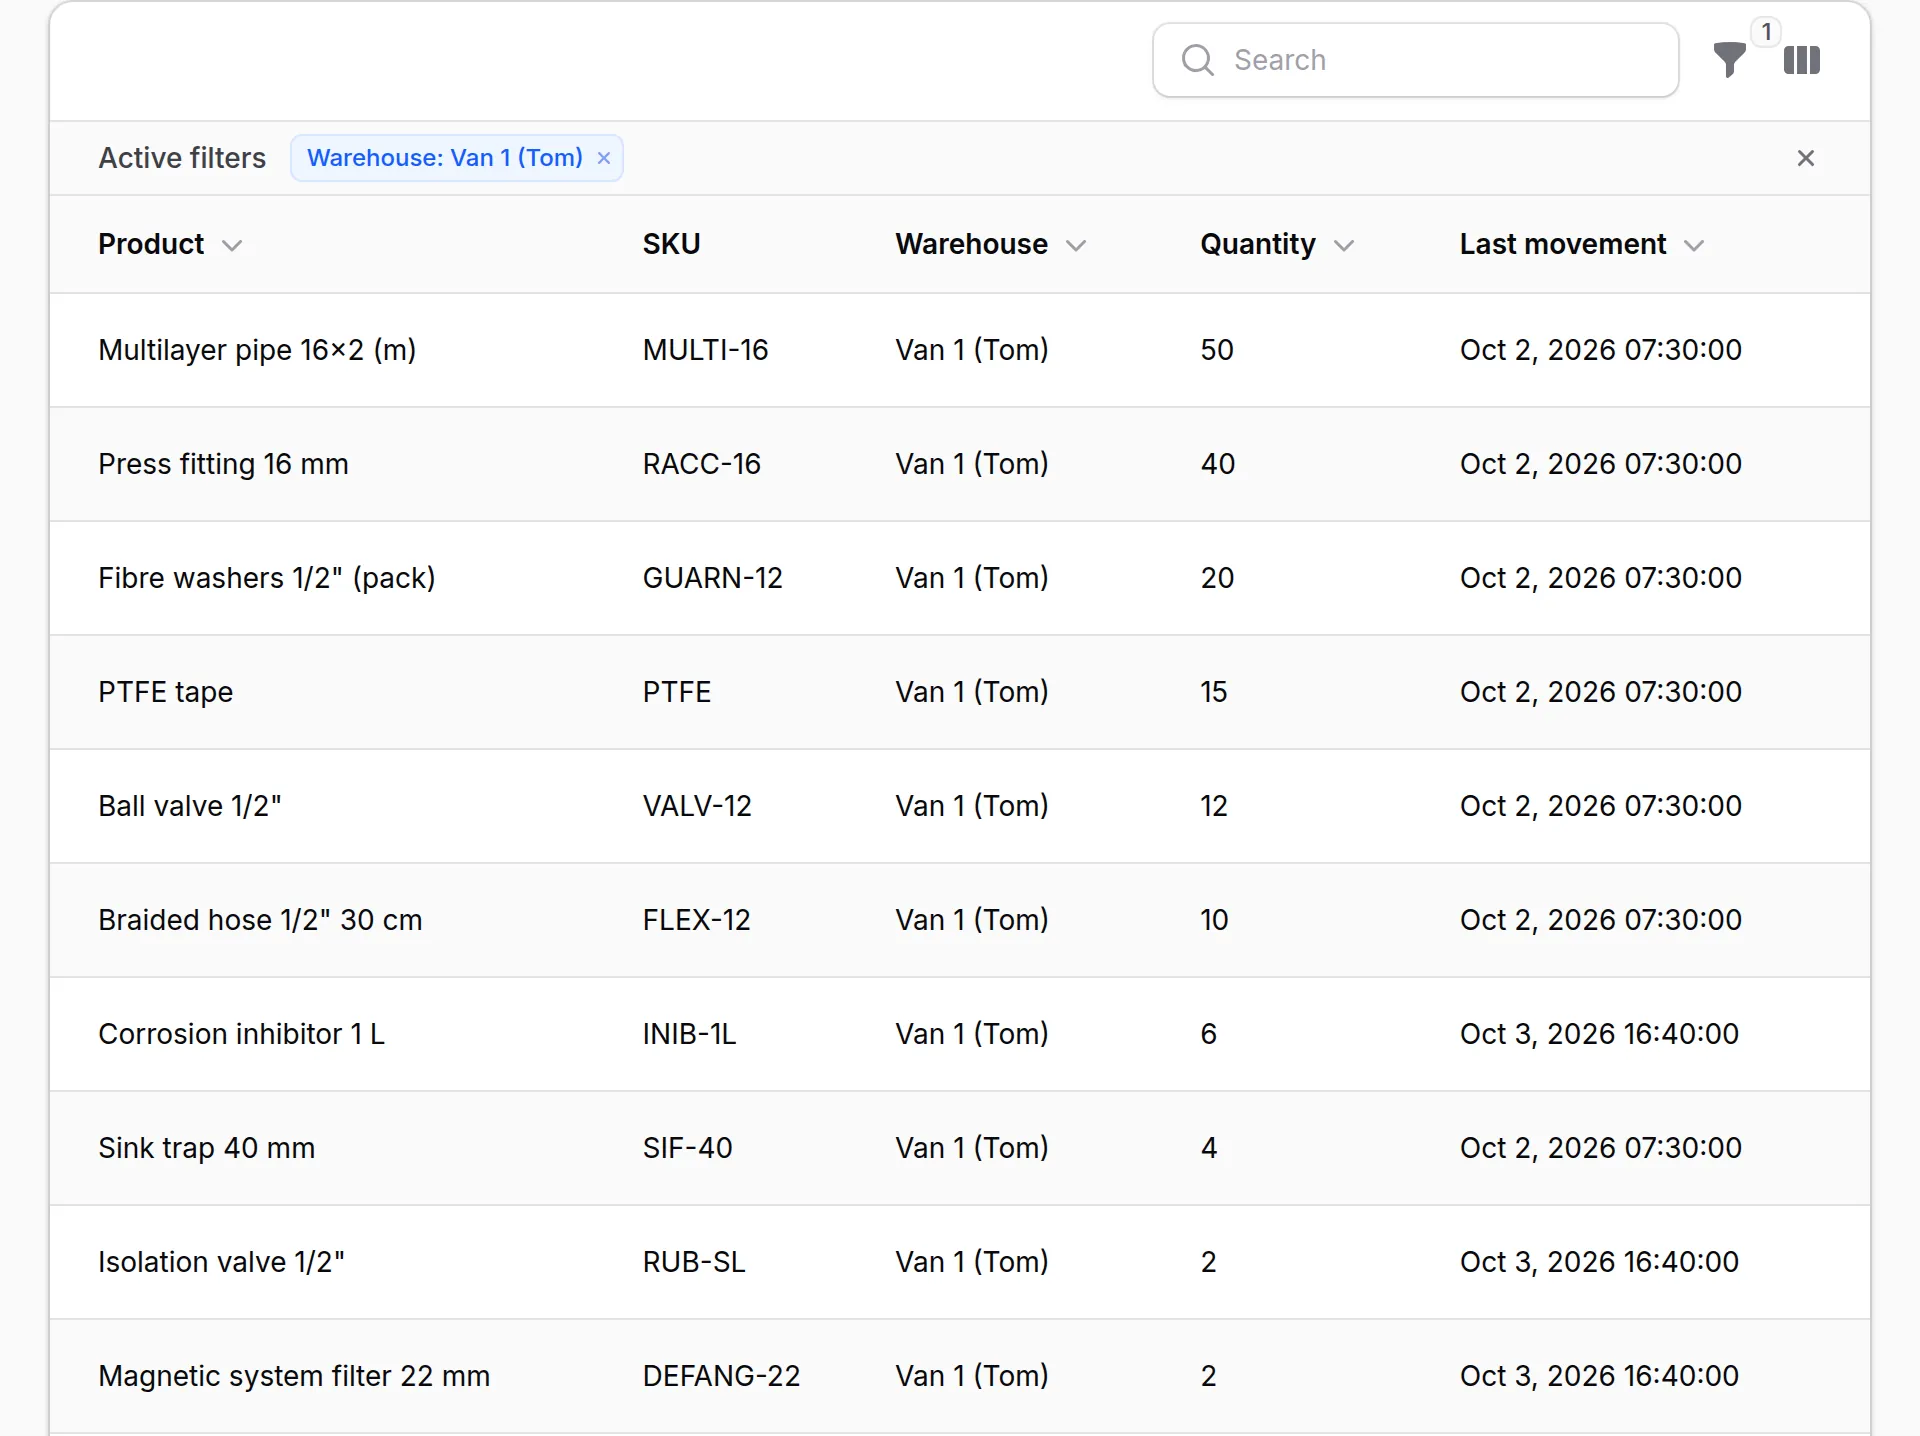
Task: Click Van 1 (Tom) in Ball valve row
Action: [x=972, y=806]
